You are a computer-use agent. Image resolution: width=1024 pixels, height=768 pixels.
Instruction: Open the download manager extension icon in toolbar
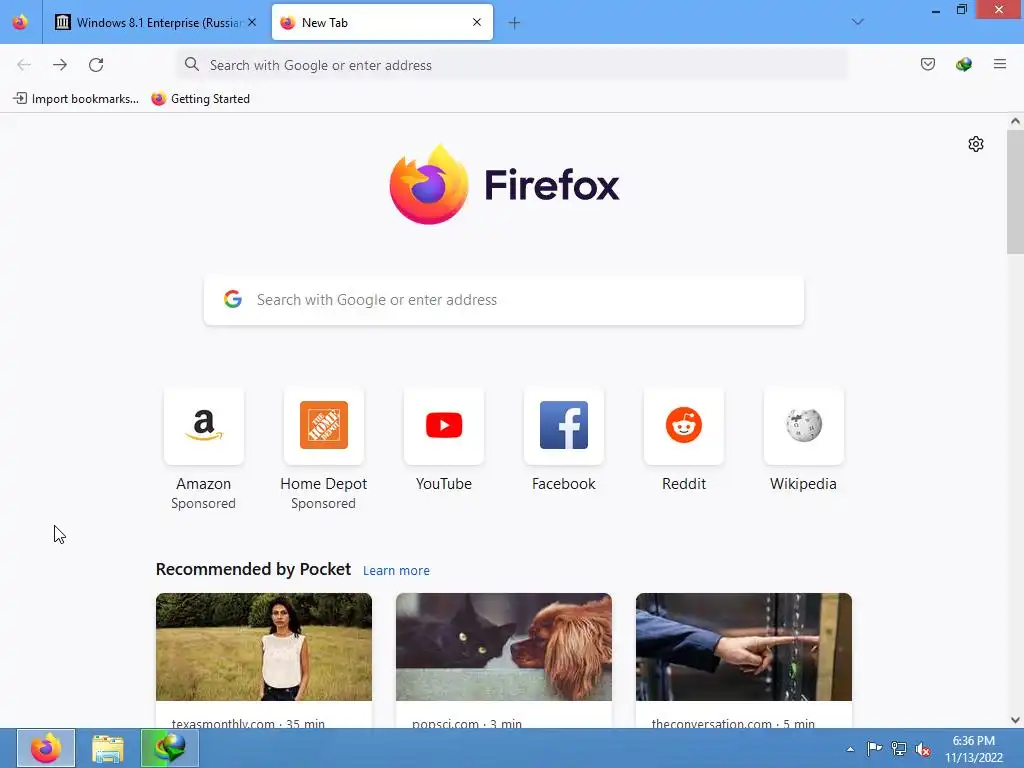(x=963, y=64)
